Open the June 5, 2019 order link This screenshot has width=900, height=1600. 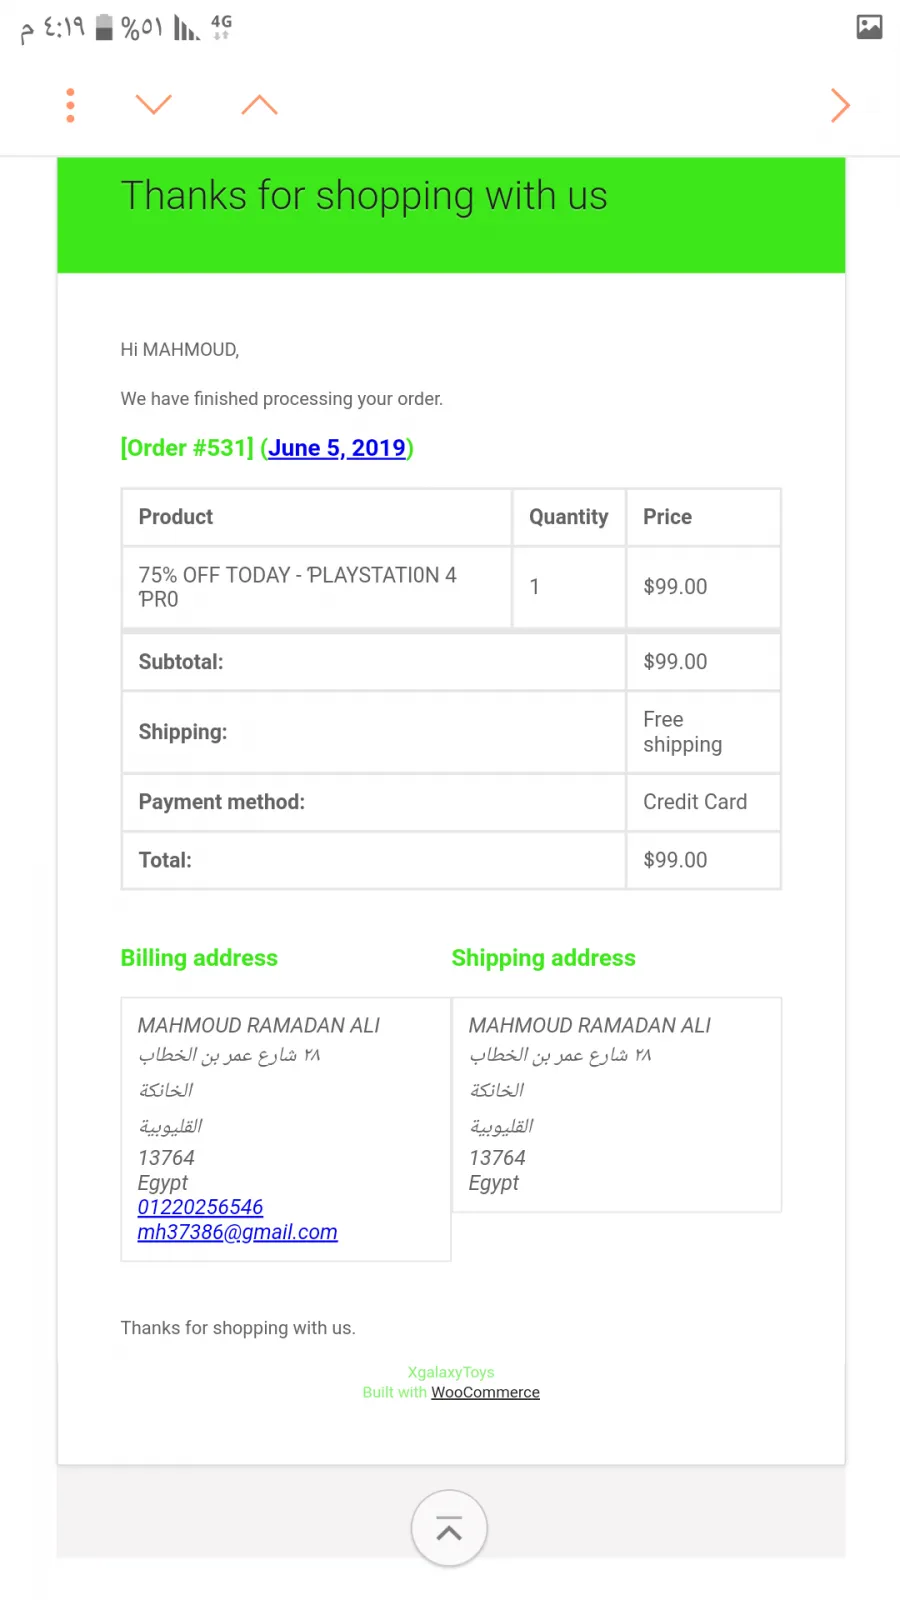pos(337,448)
